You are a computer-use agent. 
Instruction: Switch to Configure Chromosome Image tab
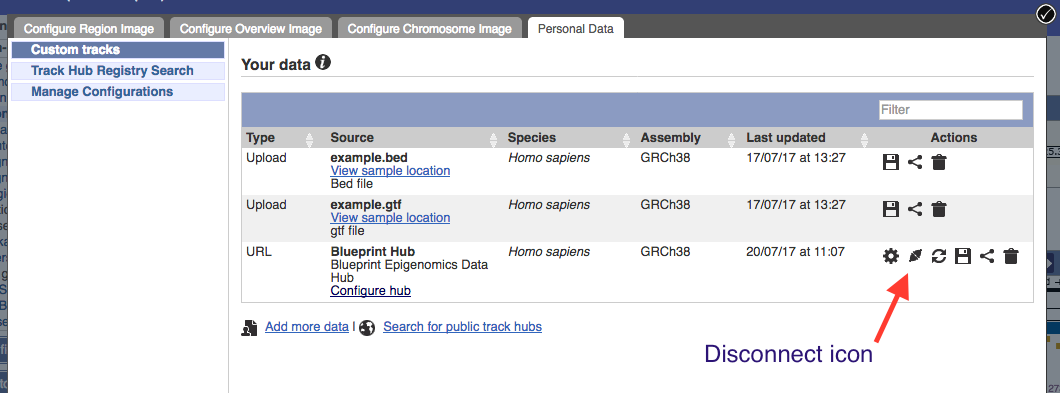point(429,29)
